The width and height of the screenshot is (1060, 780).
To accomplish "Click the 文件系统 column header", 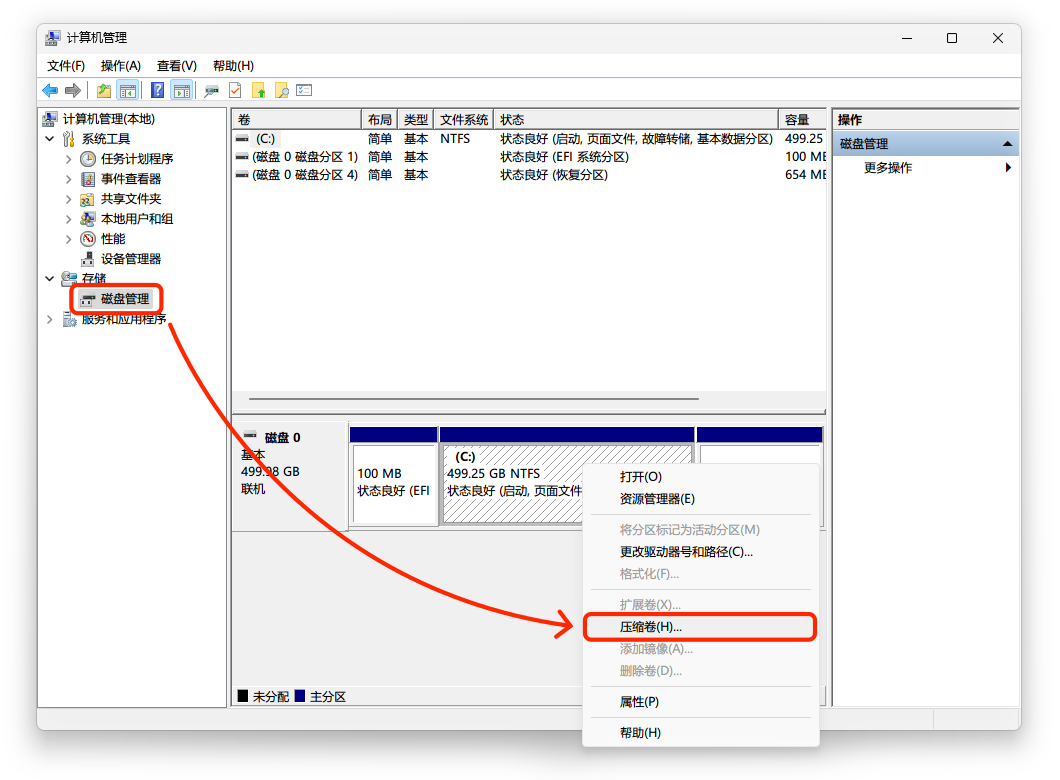I will point(464,120).
